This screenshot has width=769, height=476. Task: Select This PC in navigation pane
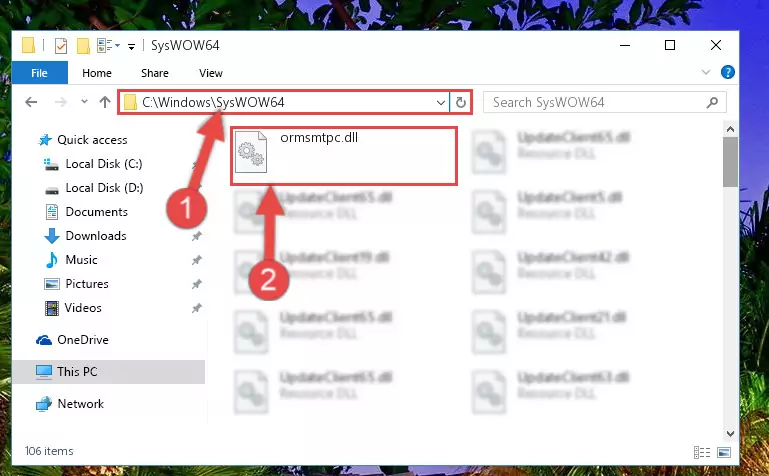pos(77,372)
